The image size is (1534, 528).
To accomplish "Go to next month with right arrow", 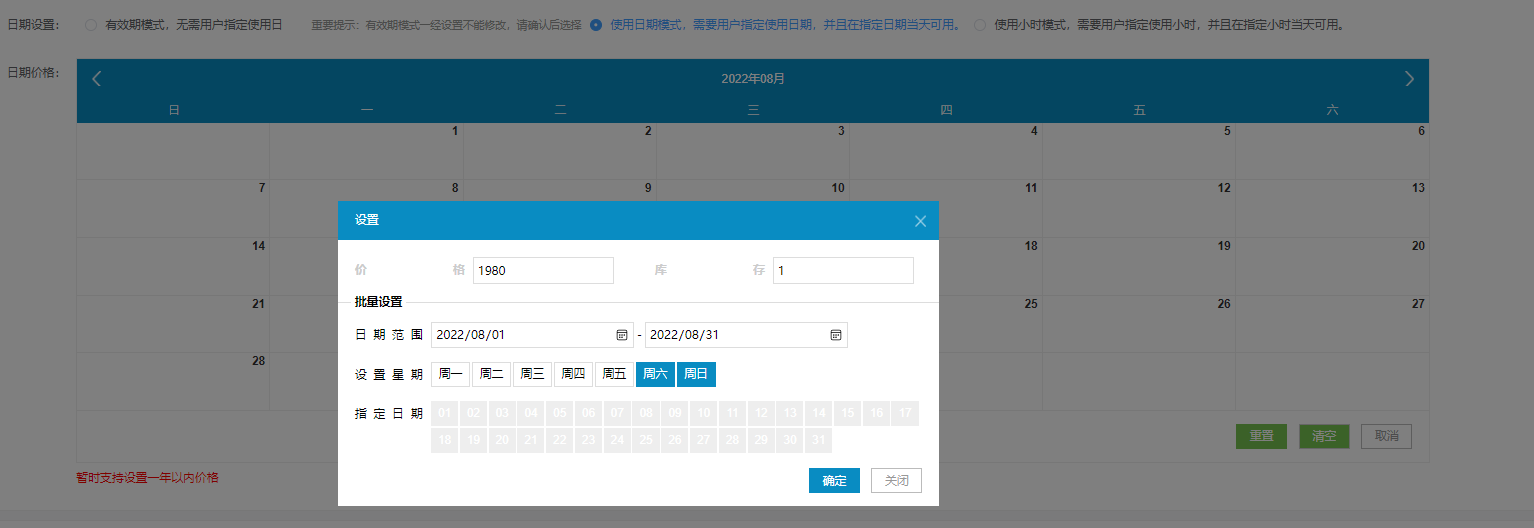I will click(x=1409, y=79).
